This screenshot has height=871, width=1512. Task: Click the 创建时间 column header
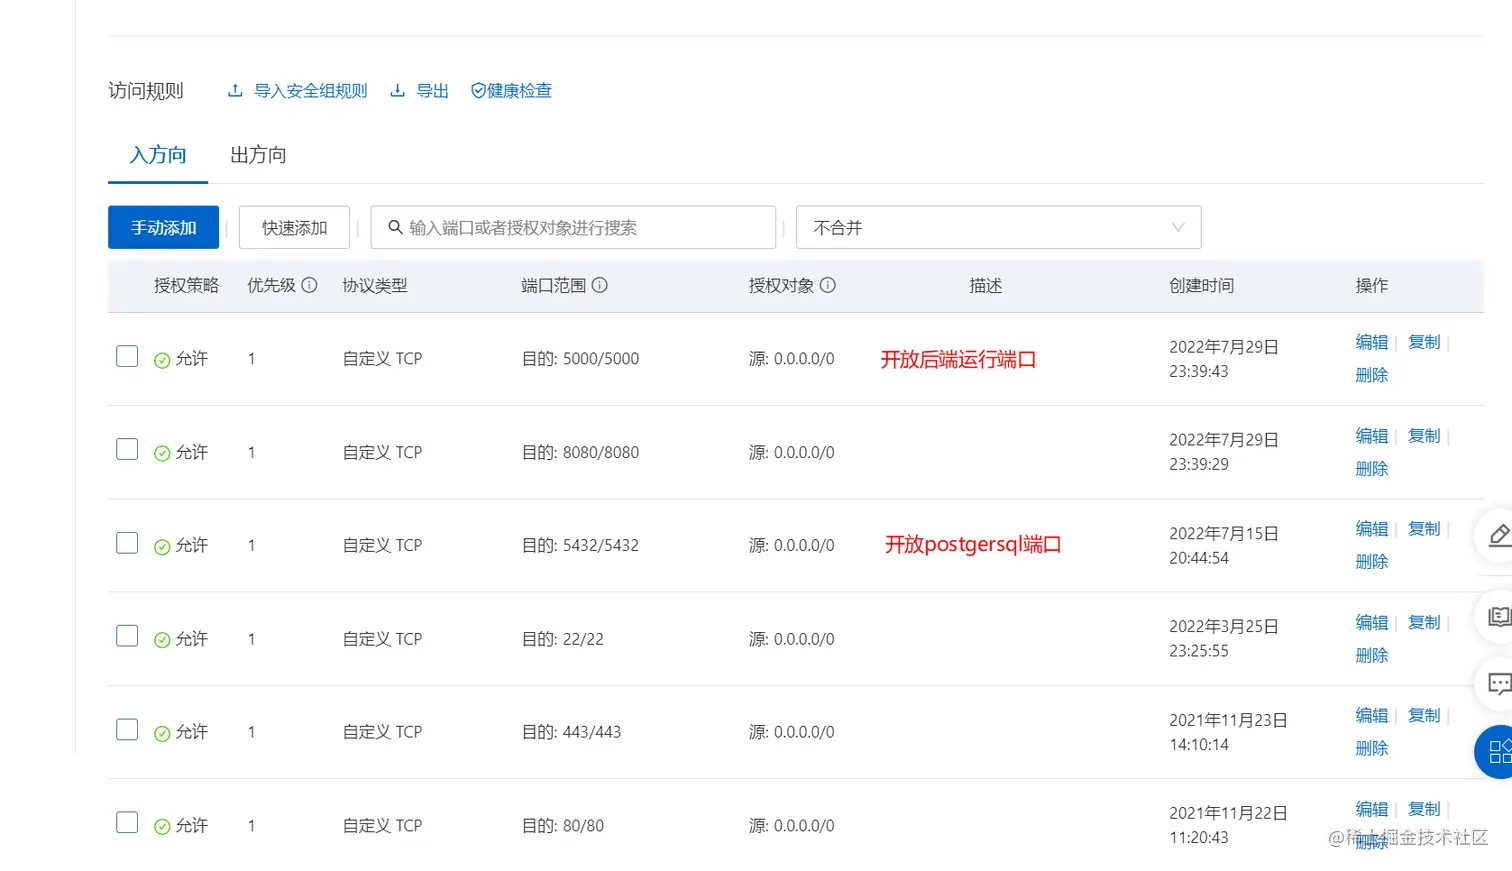pos(1201,285)
